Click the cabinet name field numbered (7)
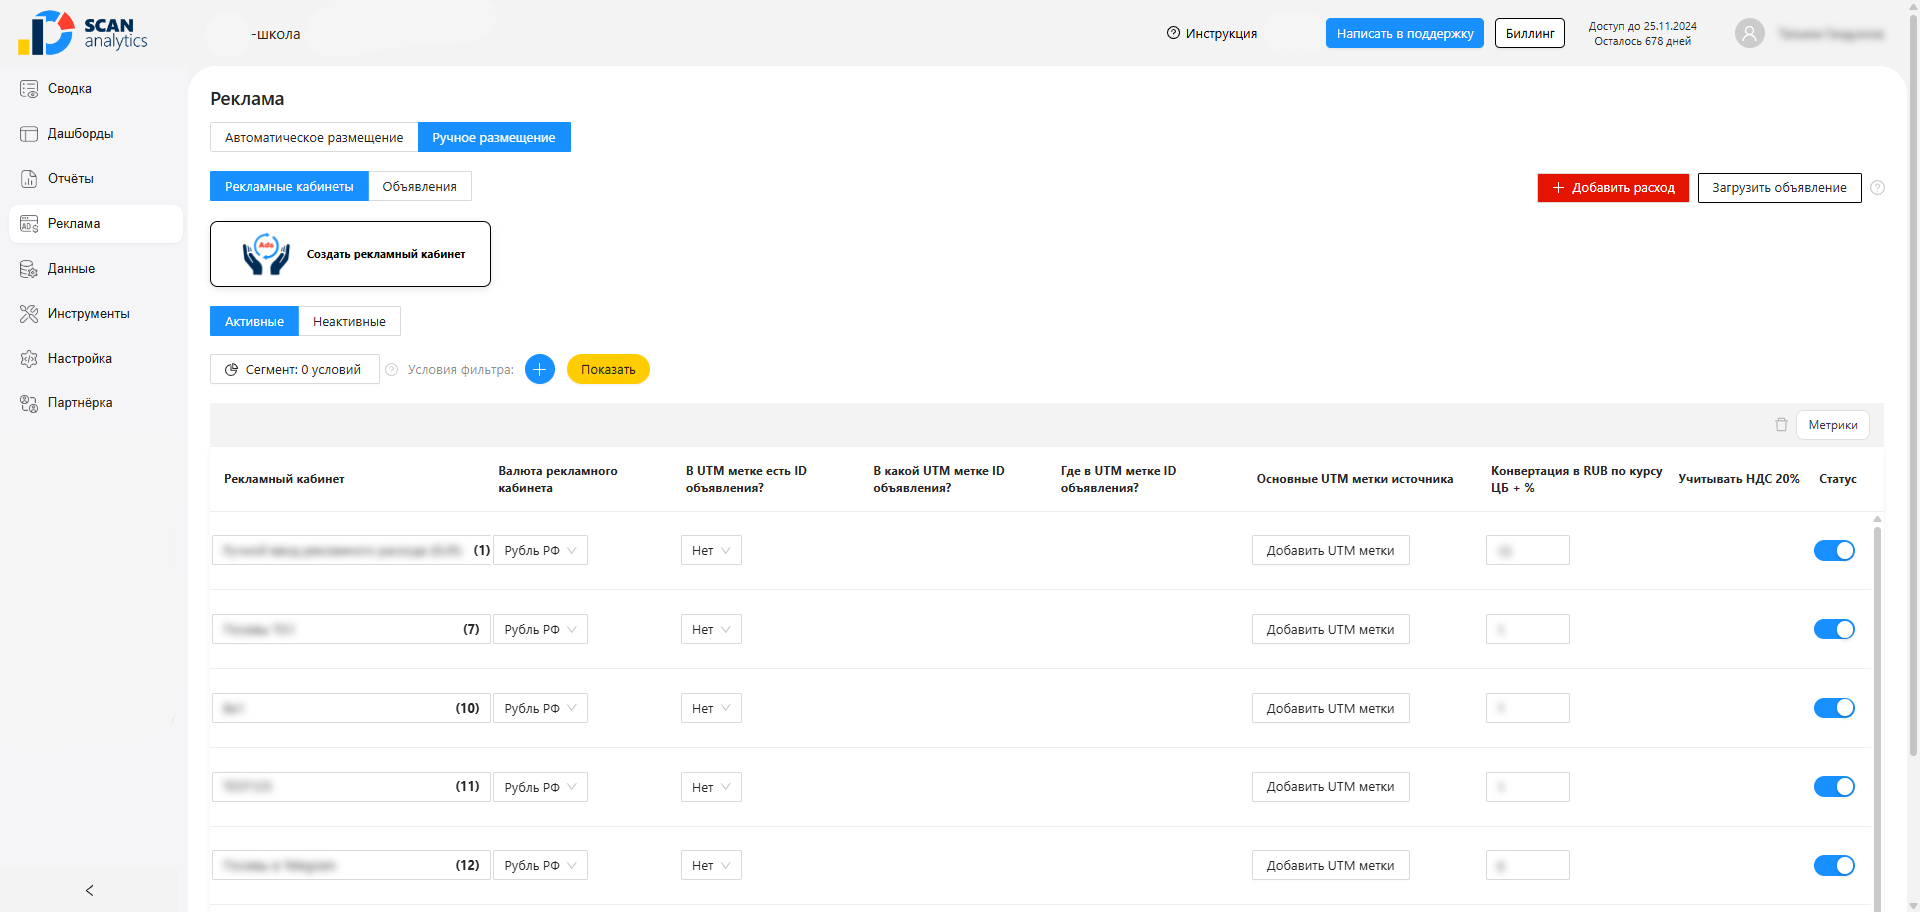Screen dimensions: 1920x912 pyautogui.click(x=351, y=629)
